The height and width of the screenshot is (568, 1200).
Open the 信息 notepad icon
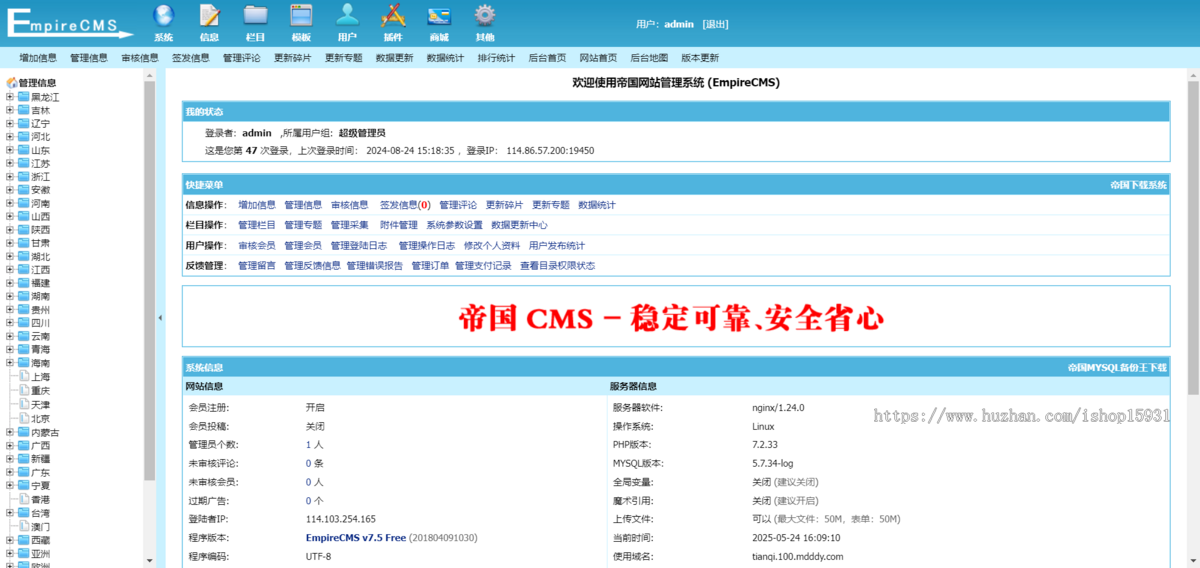(209, 15)
